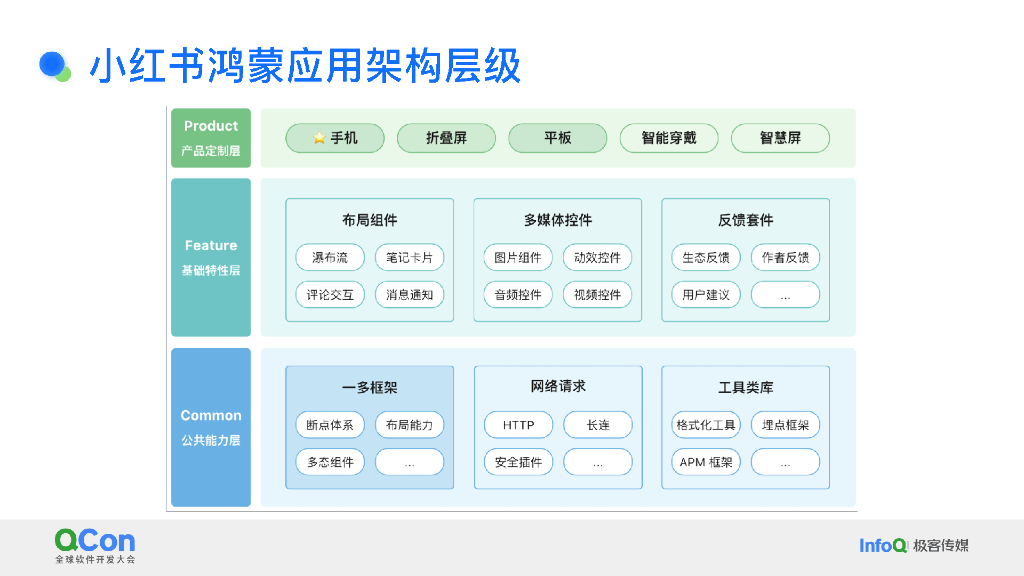1024x576 pixels.
Task: Click the title 小红书鸿蒙应用架构层级
Action: point(305,66)
